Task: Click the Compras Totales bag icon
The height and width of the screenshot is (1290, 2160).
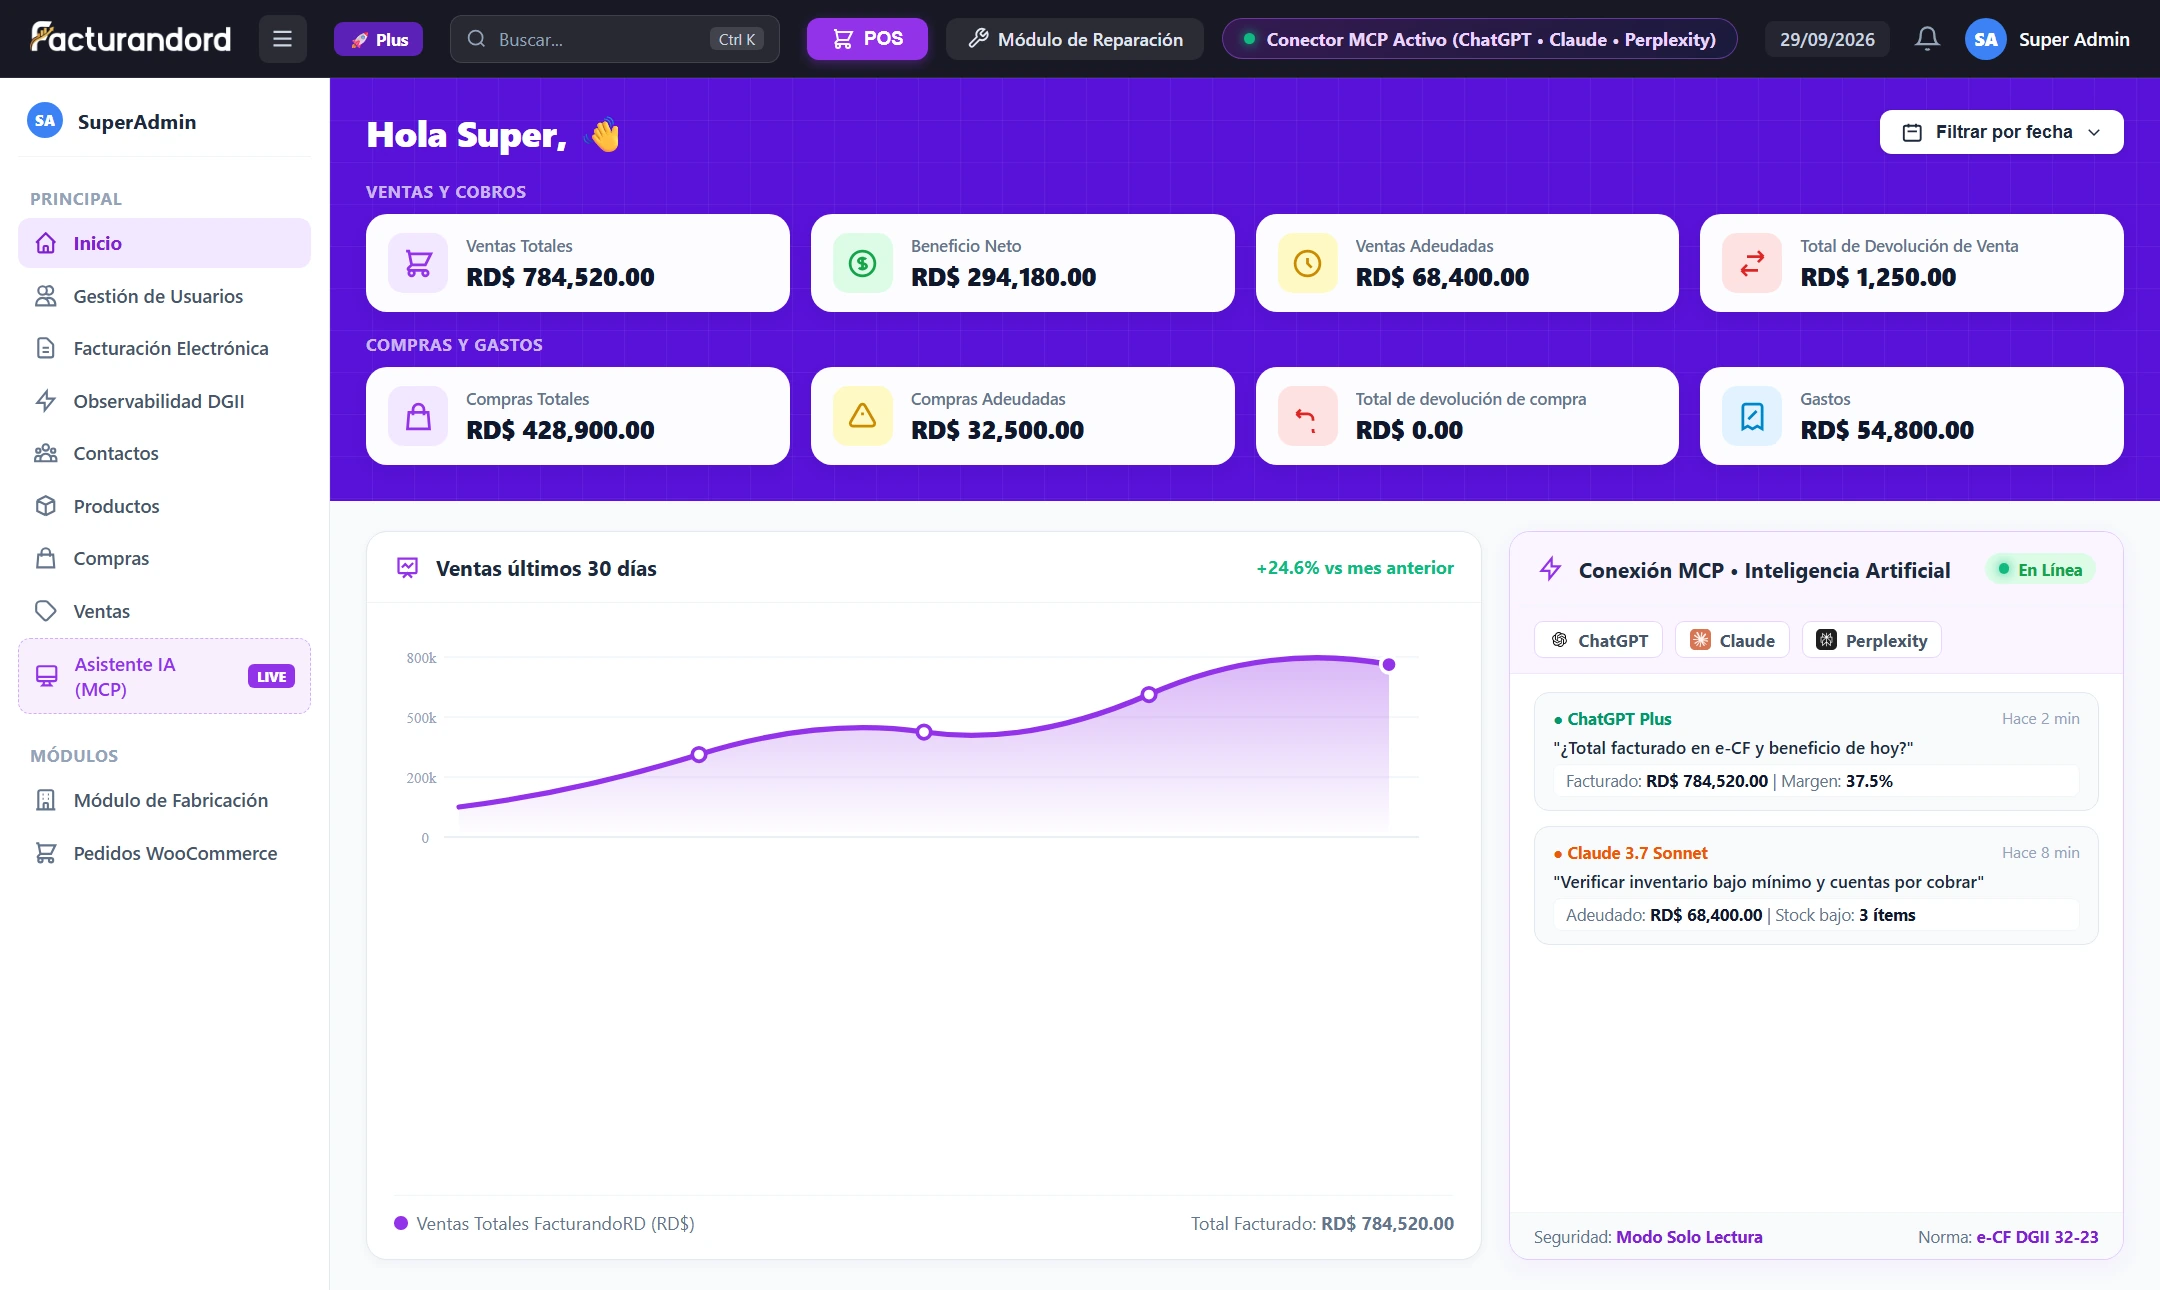Action: [x=418, y=416]
